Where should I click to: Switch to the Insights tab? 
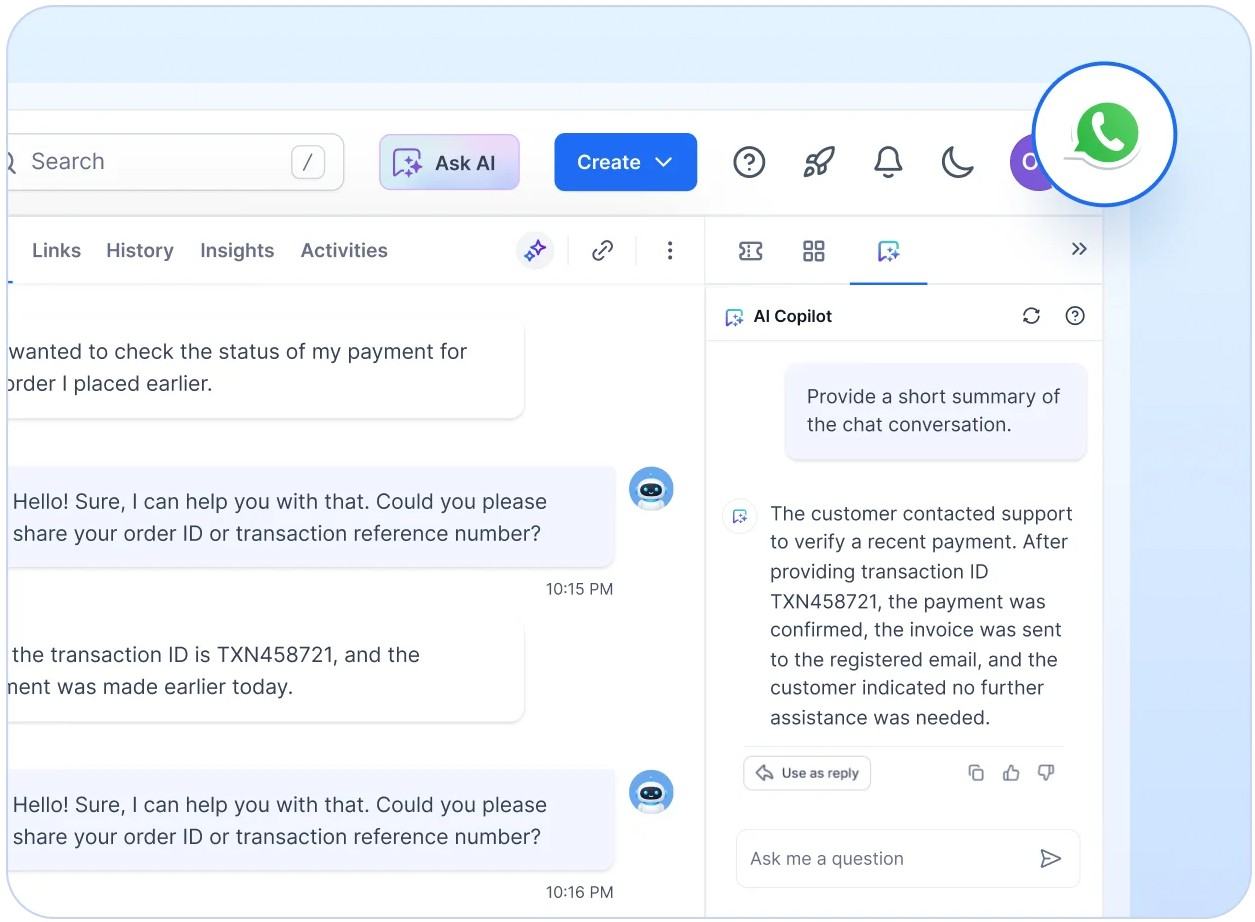[x=237, y=250]
